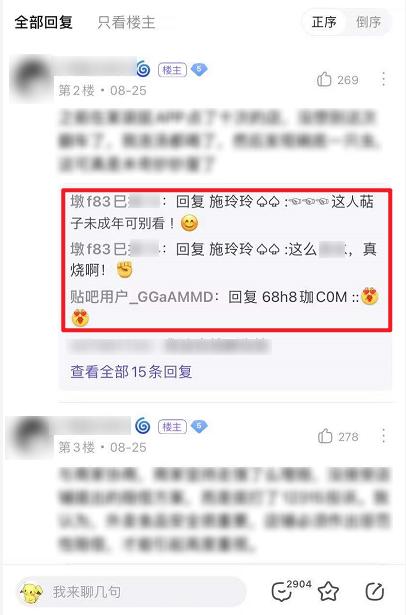
Task: Open the comments icon showing 2904
Action: (x=291, y=590)
